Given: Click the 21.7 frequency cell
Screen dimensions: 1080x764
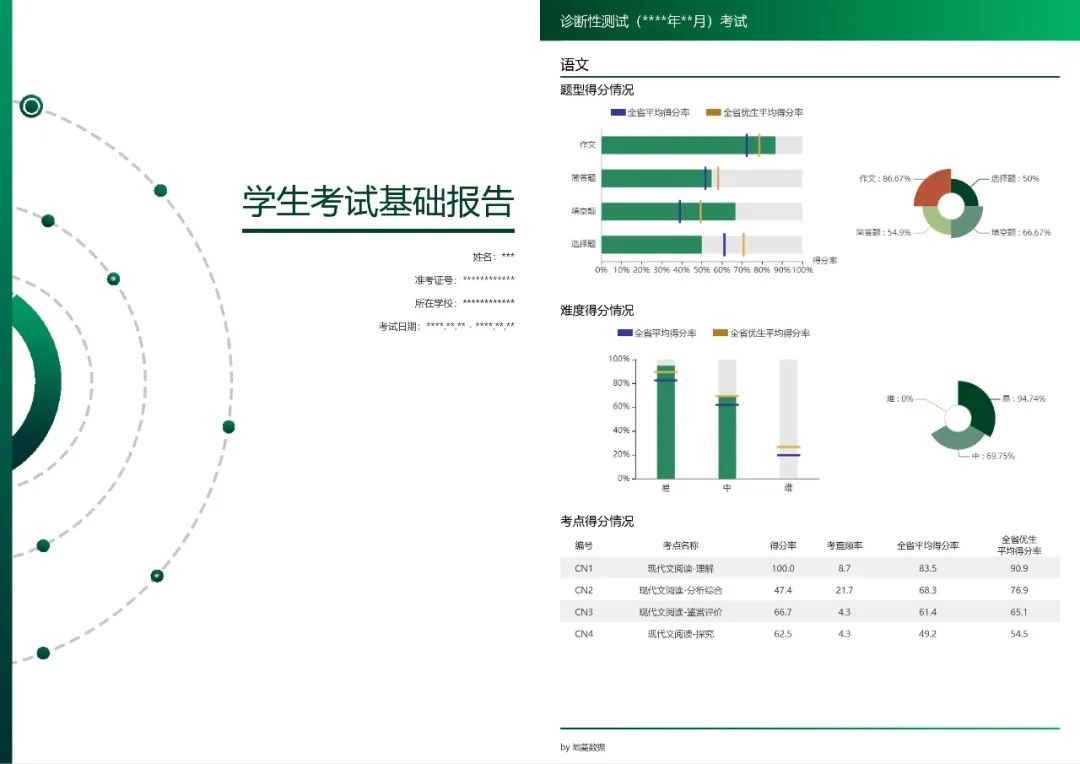Looking at the screenshot, I should tap(844, 590).
